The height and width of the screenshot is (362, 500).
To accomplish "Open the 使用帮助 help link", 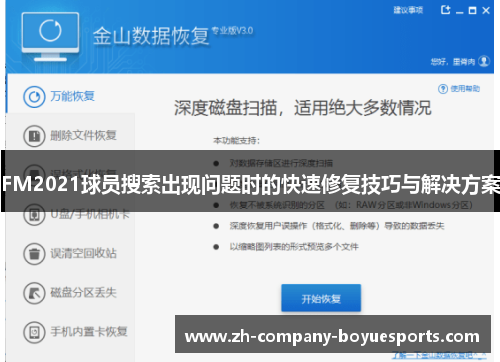I will pos(465,89).
